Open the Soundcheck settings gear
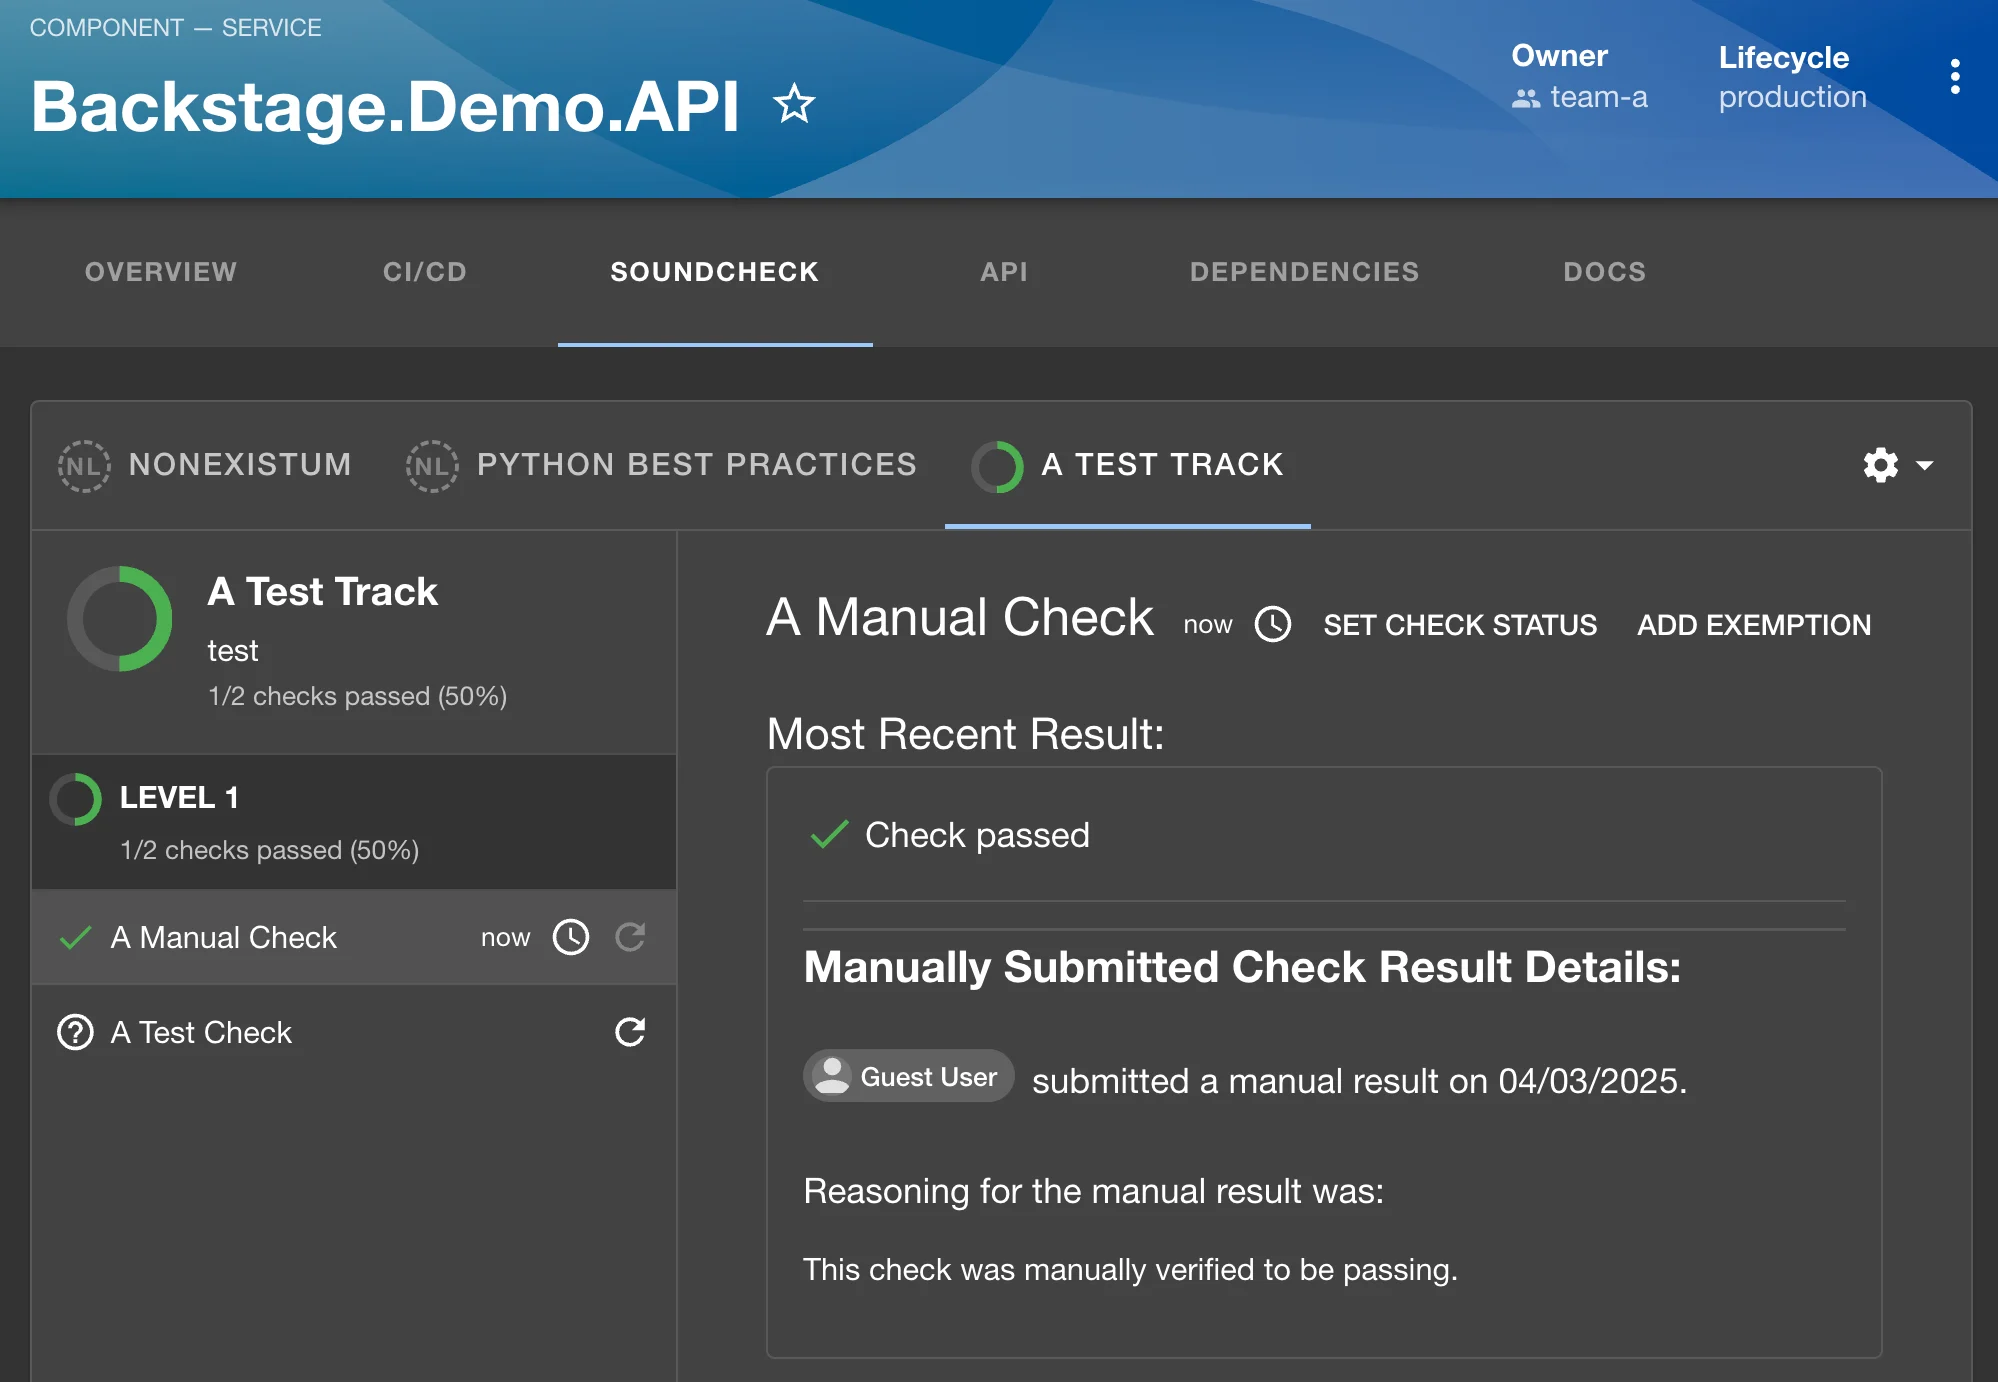 pos(1881,465)
